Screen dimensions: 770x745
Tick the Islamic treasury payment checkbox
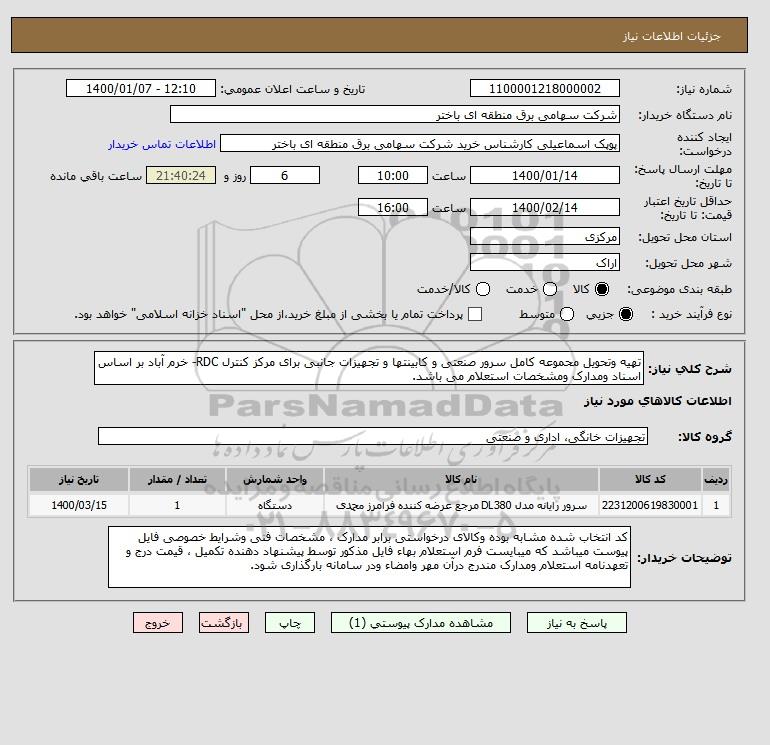[475, 314]
